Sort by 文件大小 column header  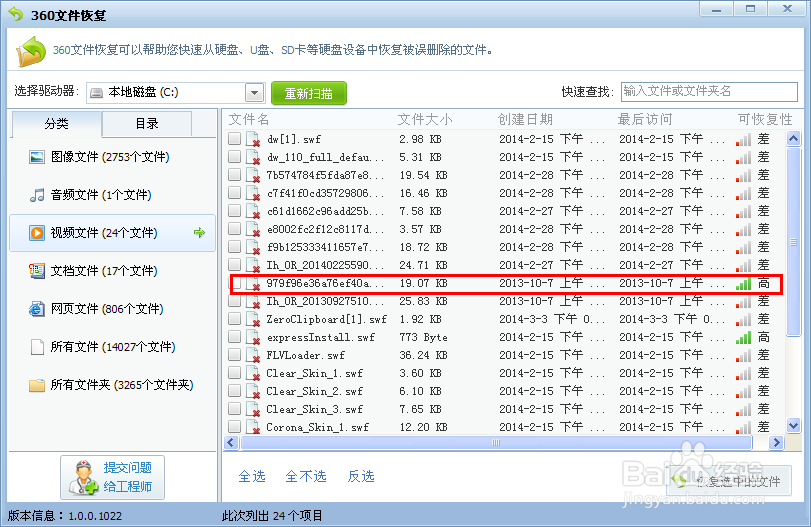(425, 119)
